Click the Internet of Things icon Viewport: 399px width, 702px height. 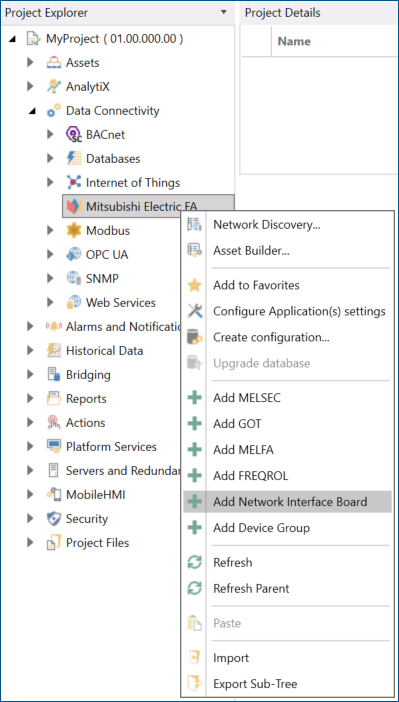coord(73,183)
